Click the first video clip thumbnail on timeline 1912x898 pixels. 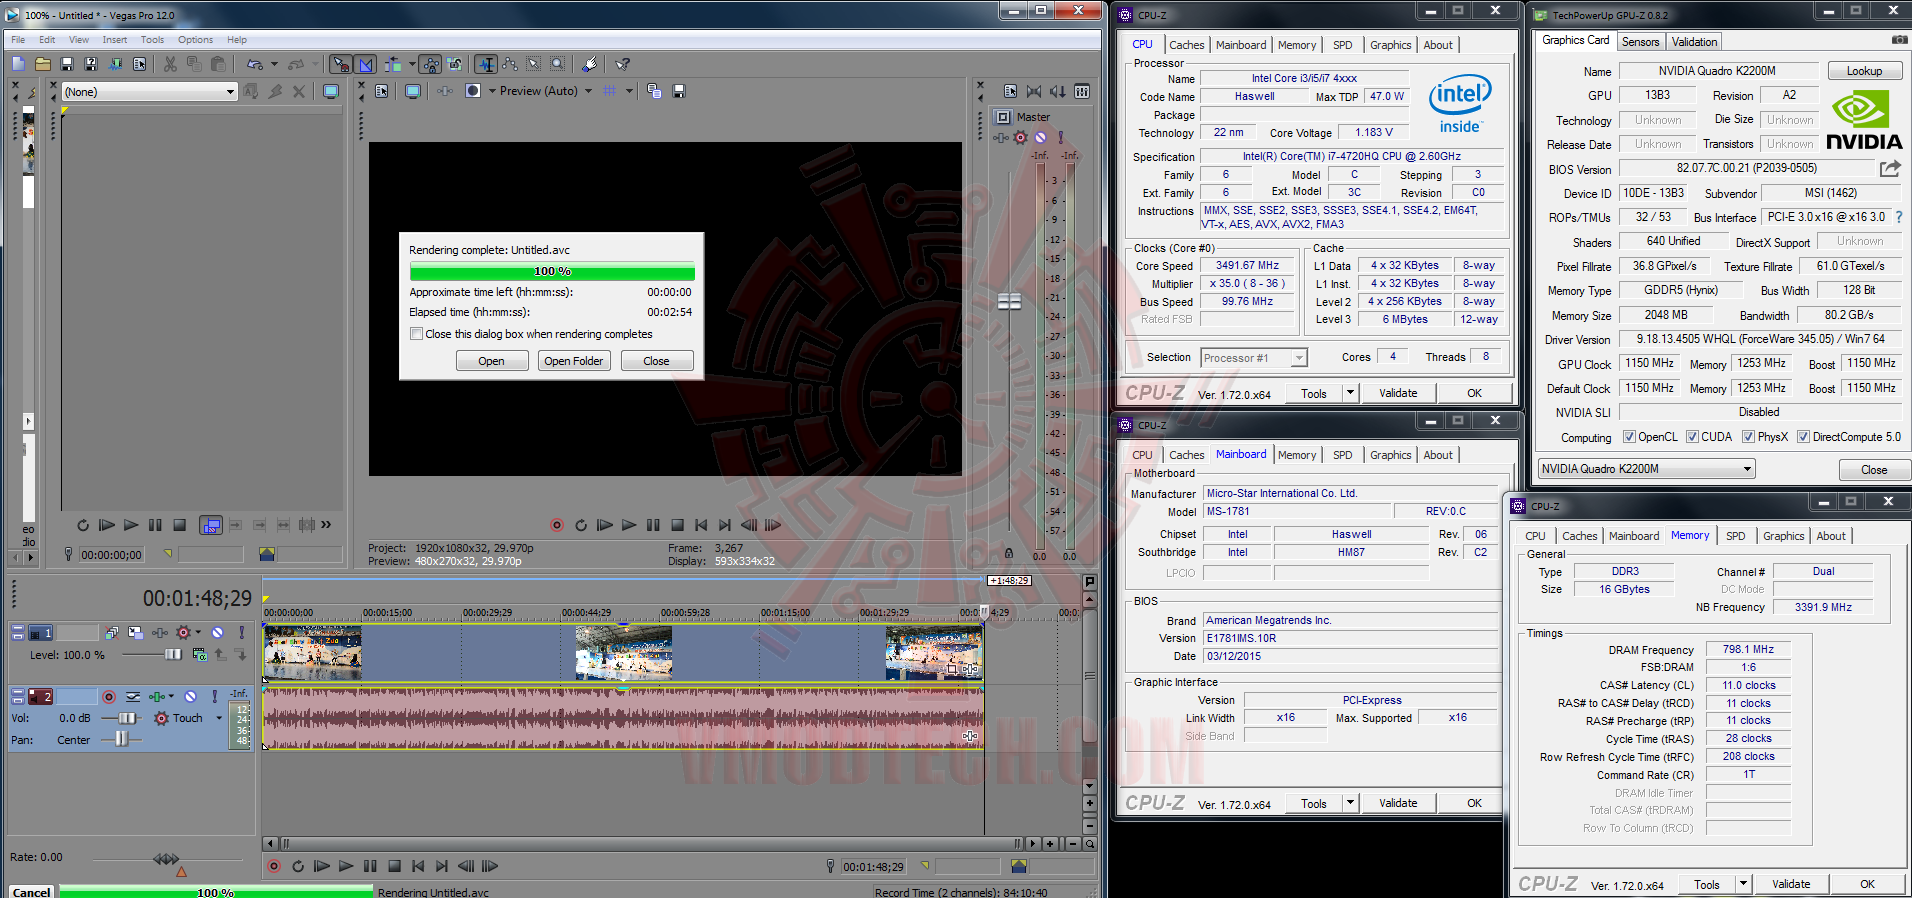pyautogui.click(x=312, y=652)
